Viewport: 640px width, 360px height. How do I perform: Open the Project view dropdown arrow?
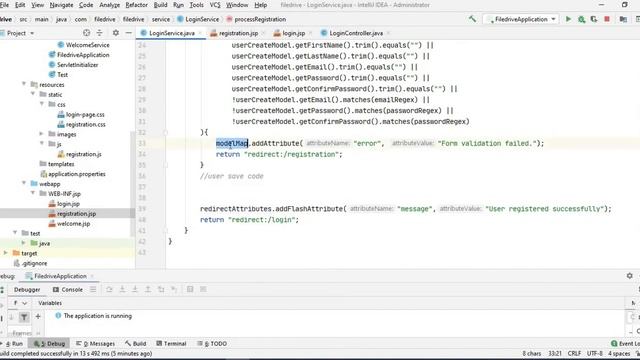[32, 33]
